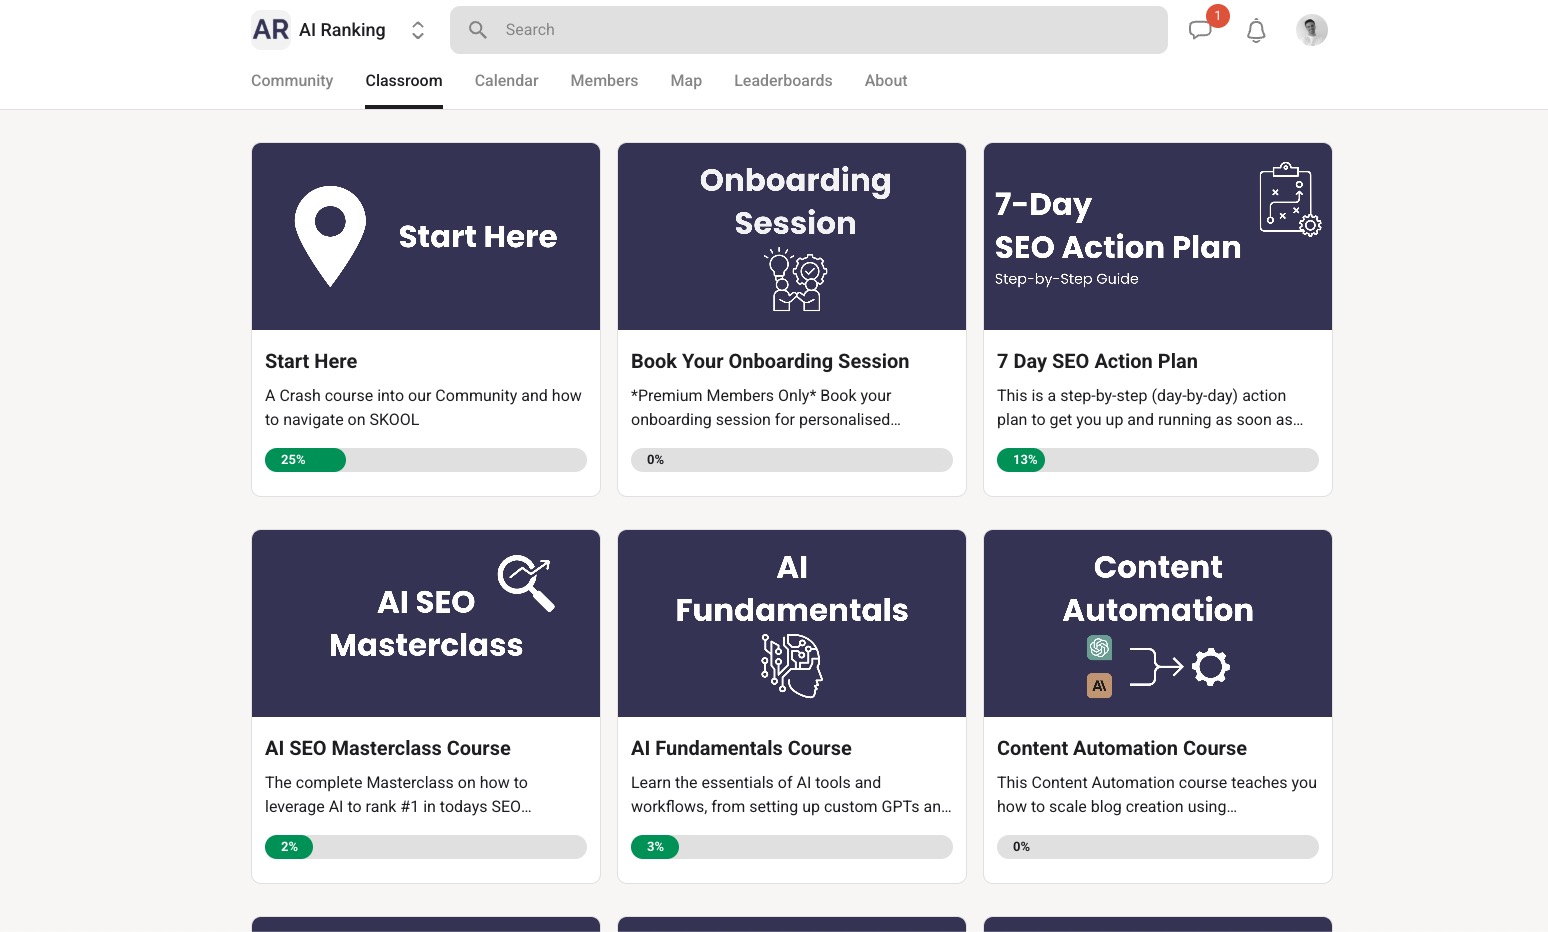
Task: Click the notification bell
Action: (x=1256, y=31)
